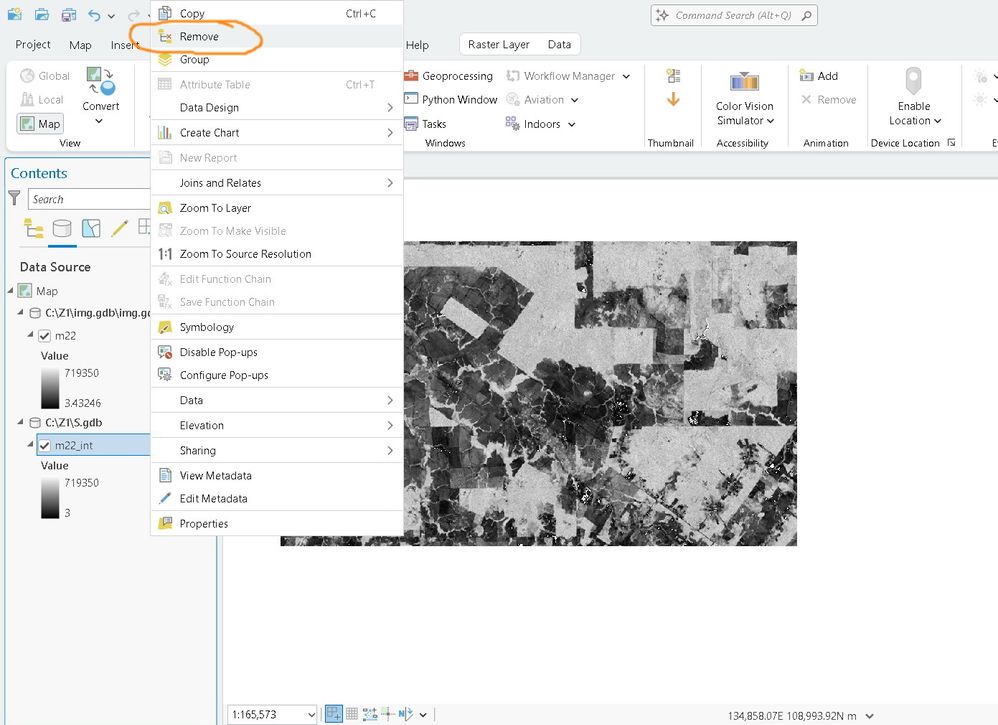998x725 pixels.
Task: Open the Tasks pane
Action: [x=425, y=124]
